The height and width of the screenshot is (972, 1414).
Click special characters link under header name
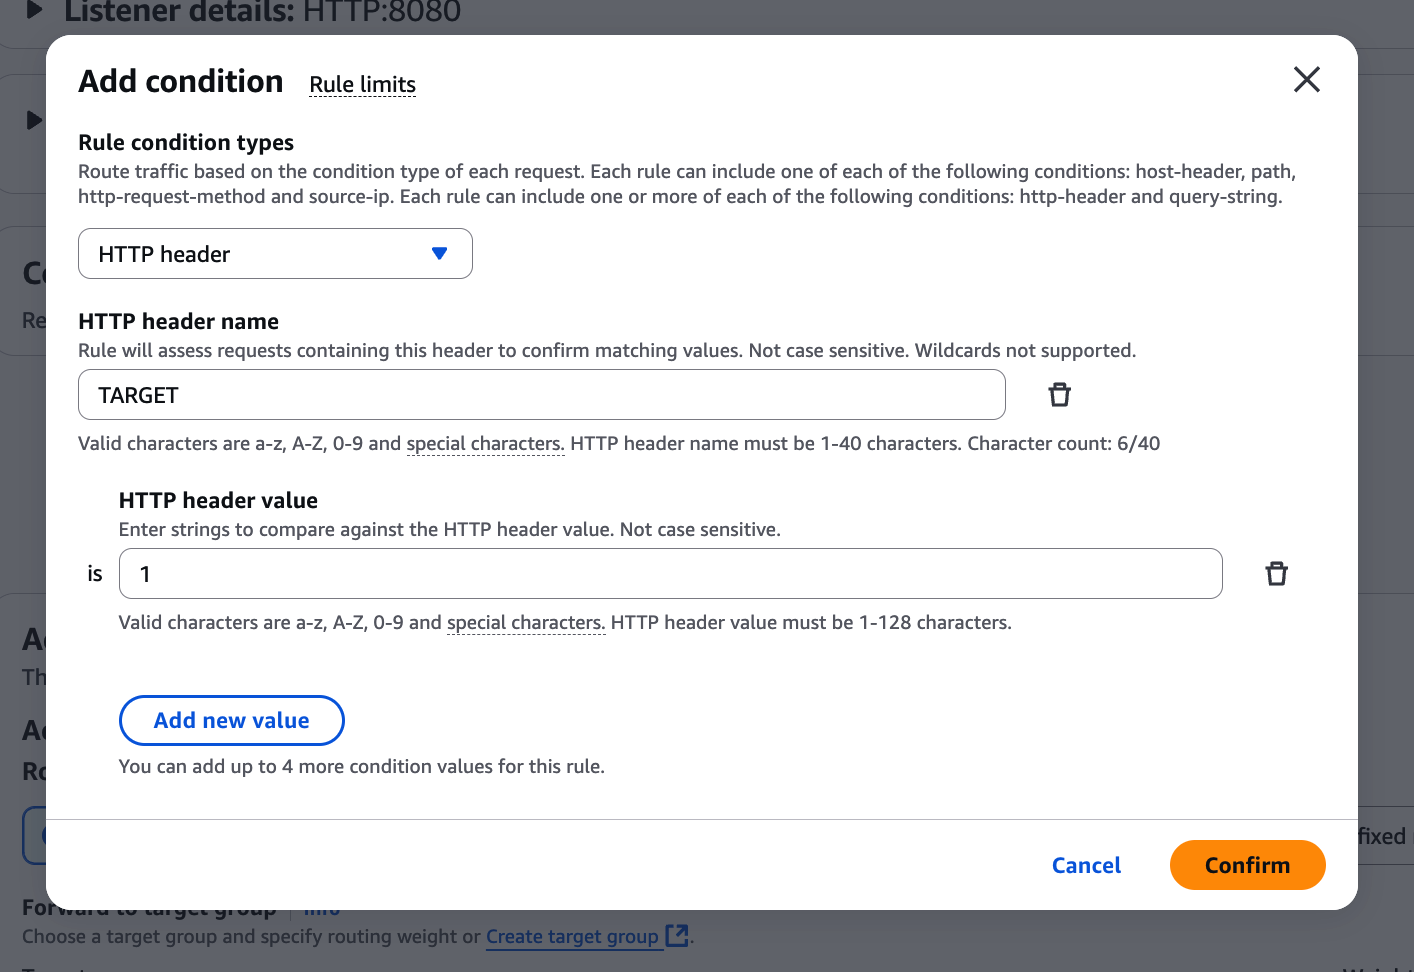point(485,444)
